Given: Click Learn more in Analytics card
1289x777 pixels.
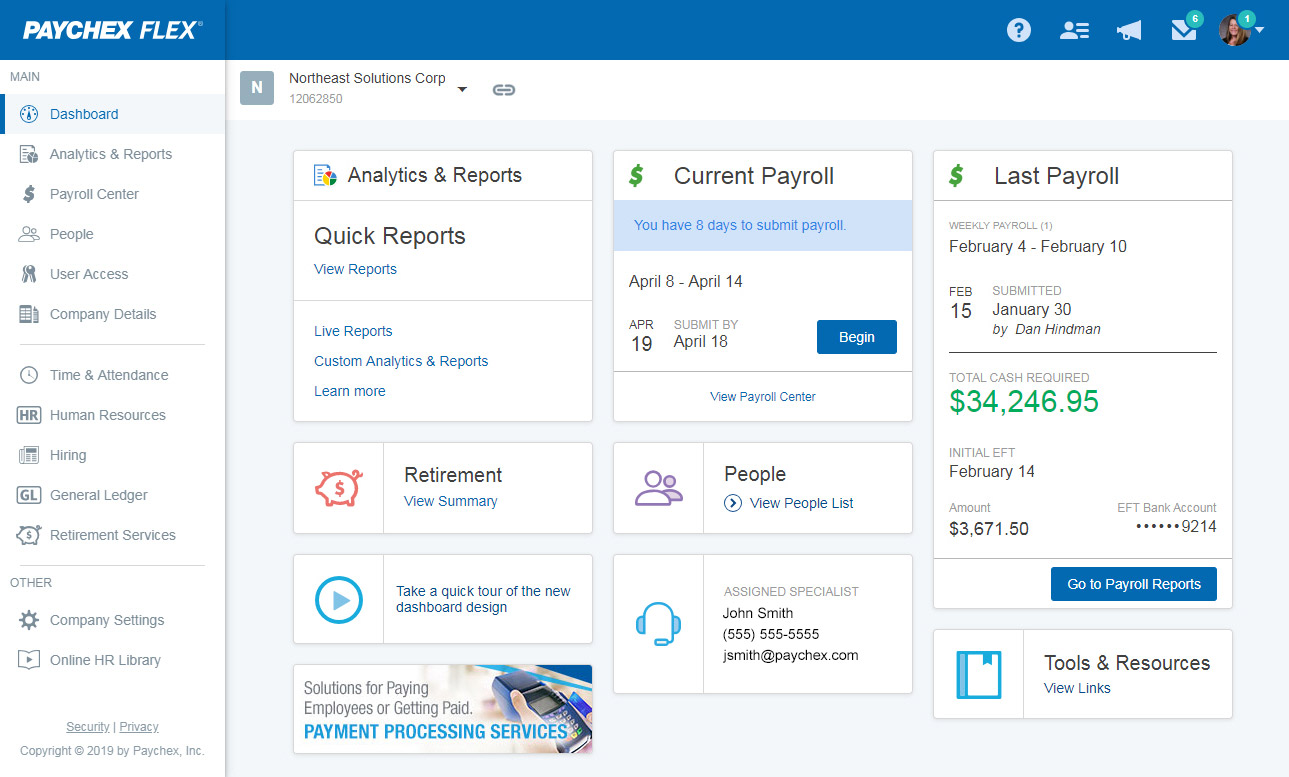Looking at the screenshot, I should 350,391.
